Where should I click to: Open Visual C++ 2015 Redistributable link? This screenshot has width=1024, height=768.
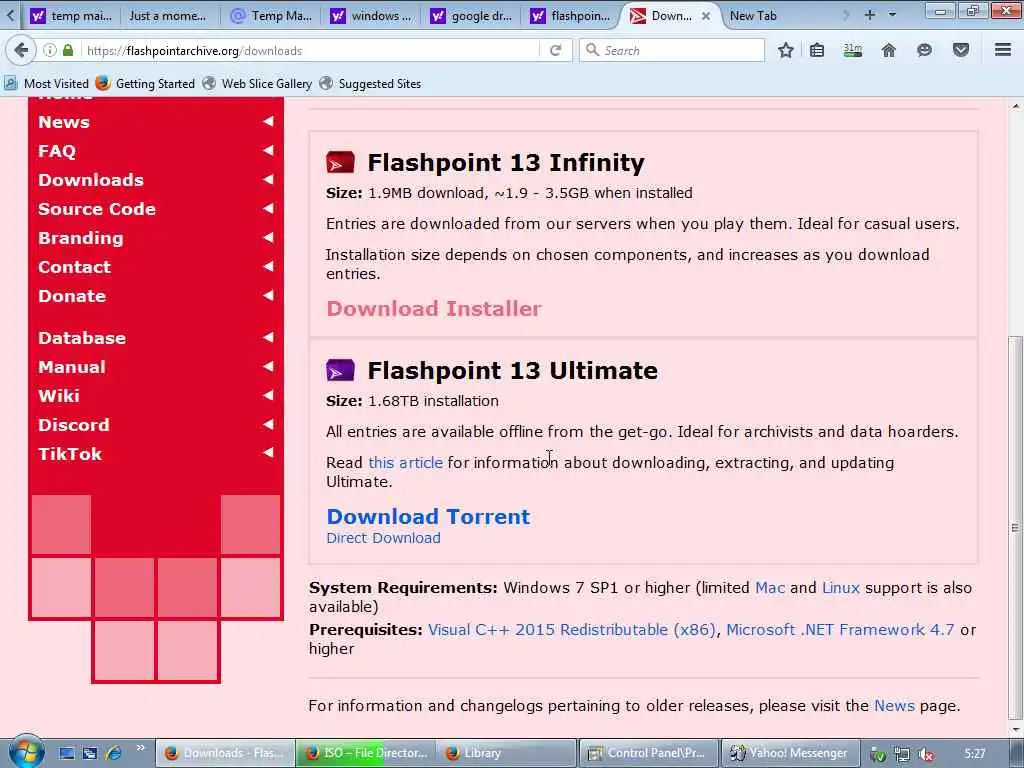coord(572,630)
